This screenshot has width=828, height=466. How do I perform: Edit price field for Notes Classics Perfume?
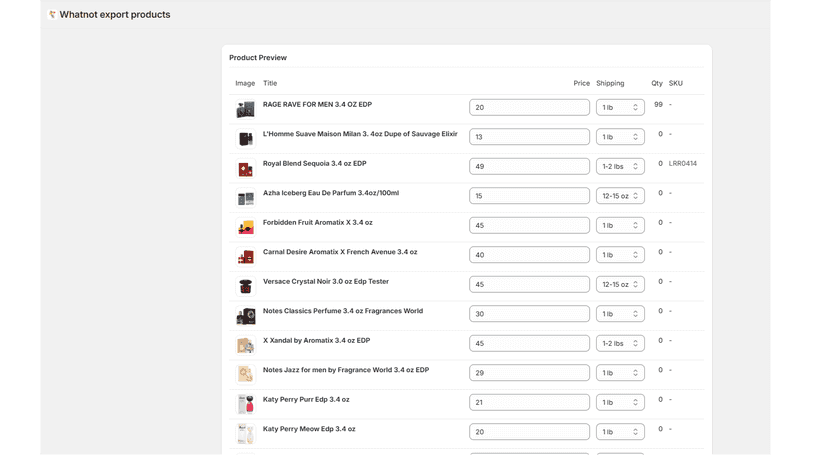click(529, 314)
